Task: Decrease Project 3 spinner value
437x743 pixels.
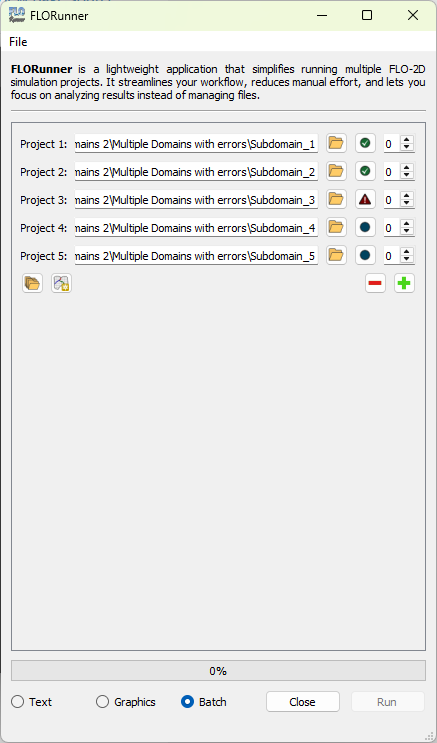Action: [406, 204]
